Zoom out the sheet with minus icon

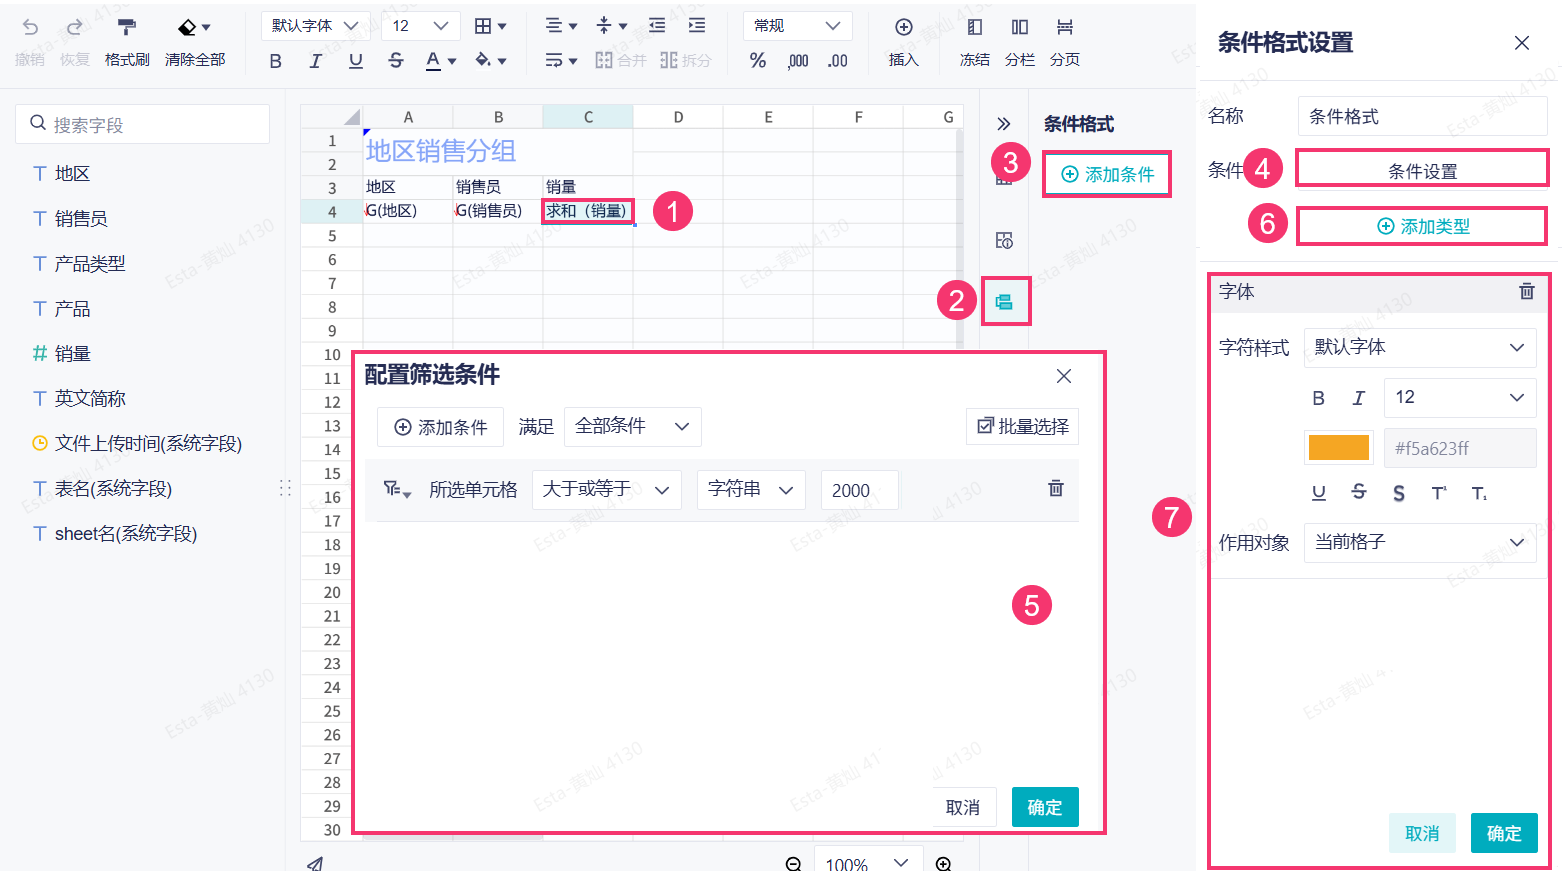coord(793,864)
